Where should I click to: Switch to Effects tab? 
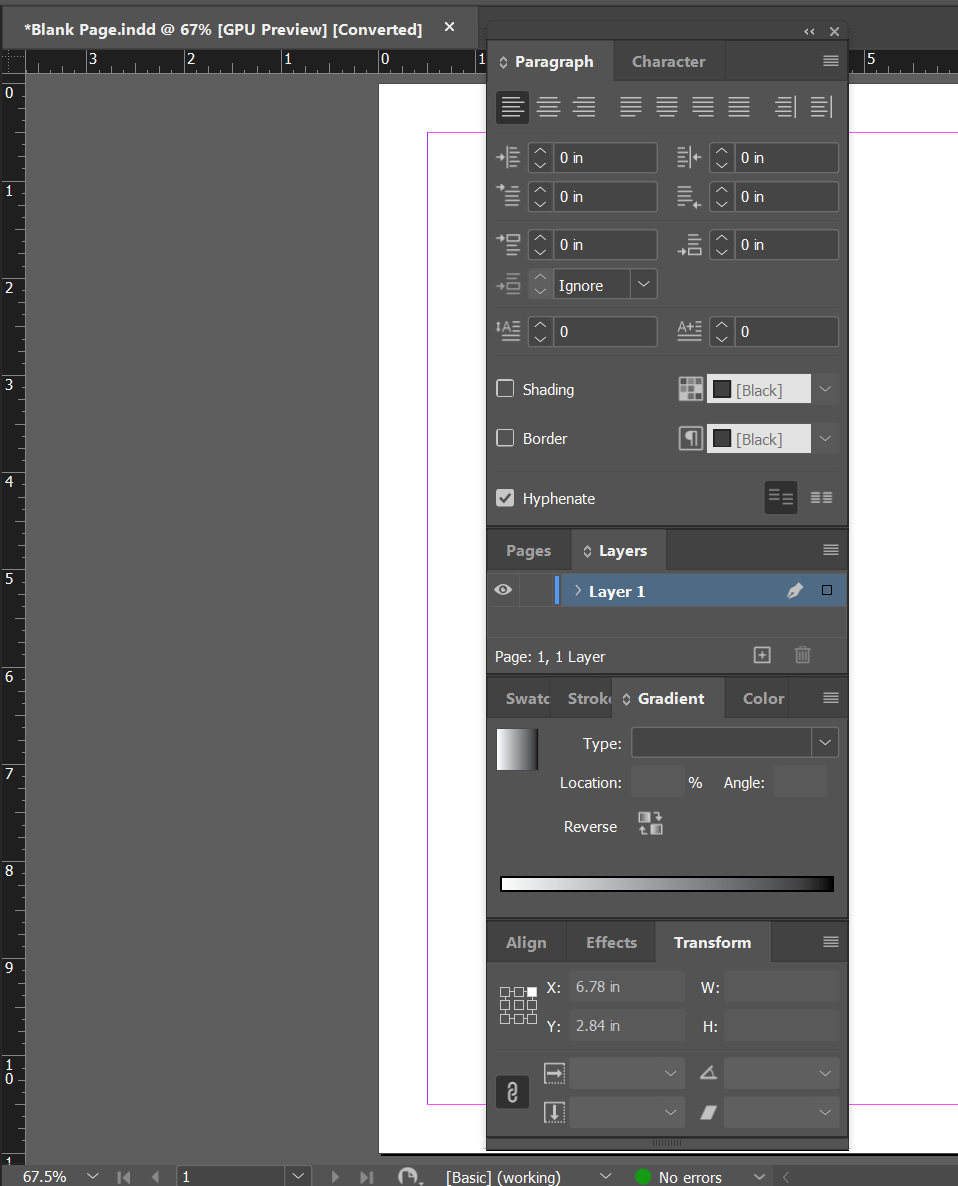[611, 942]
